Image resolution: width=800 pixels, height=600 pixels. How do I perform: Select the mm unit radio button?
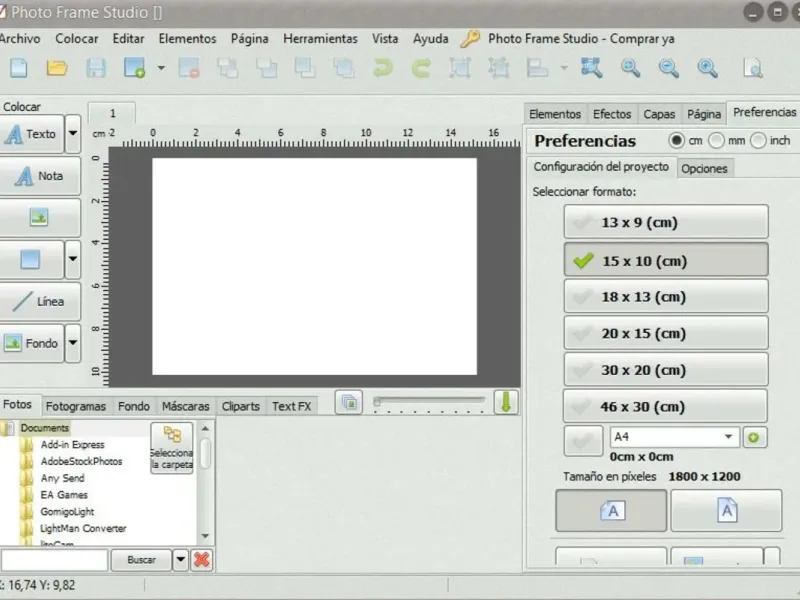click(717, 141)
